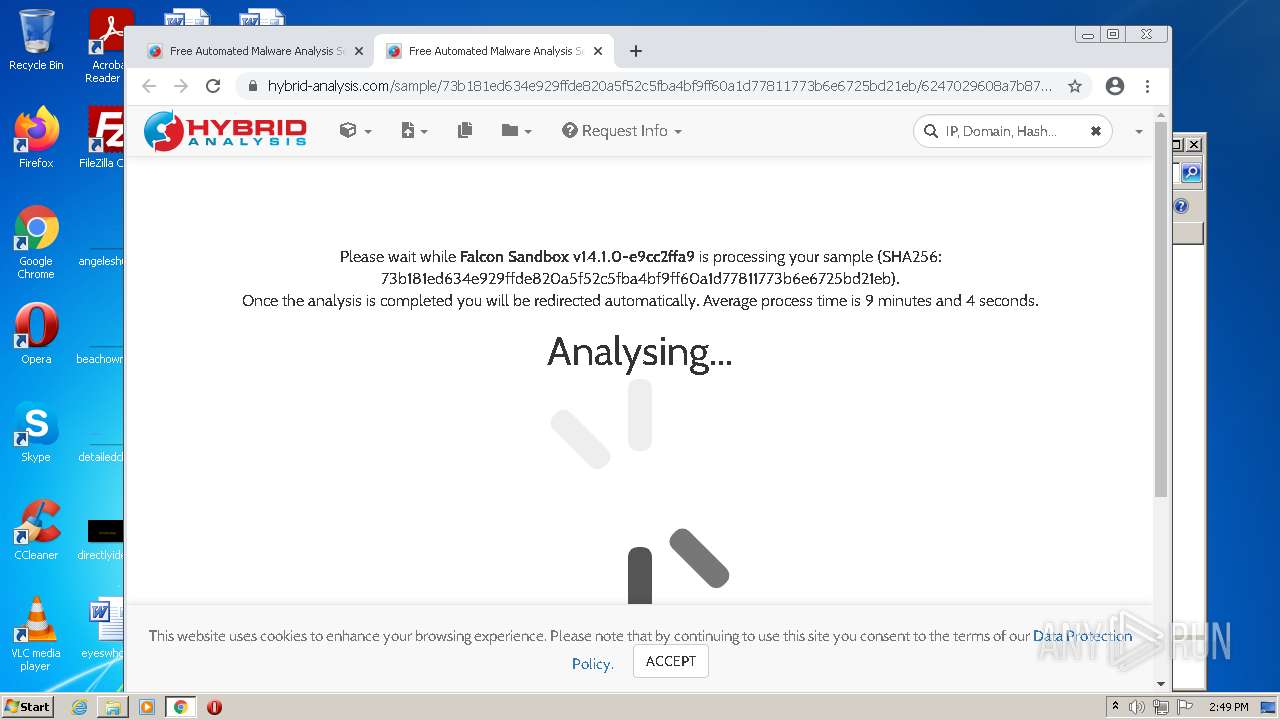Click the Hybrid Analysis logo

point(225,131)
